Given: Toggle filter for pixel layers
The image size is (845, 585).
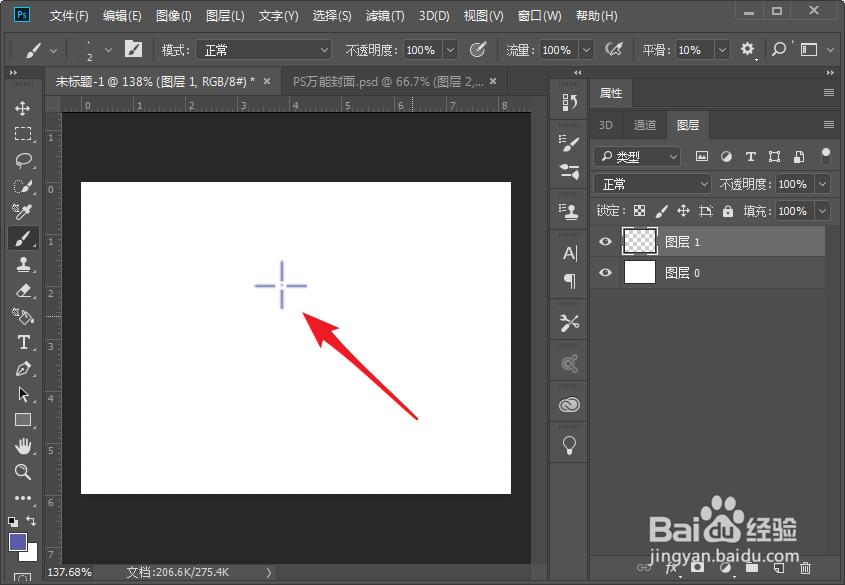Looking at the screenshot, I should (702, 157).
